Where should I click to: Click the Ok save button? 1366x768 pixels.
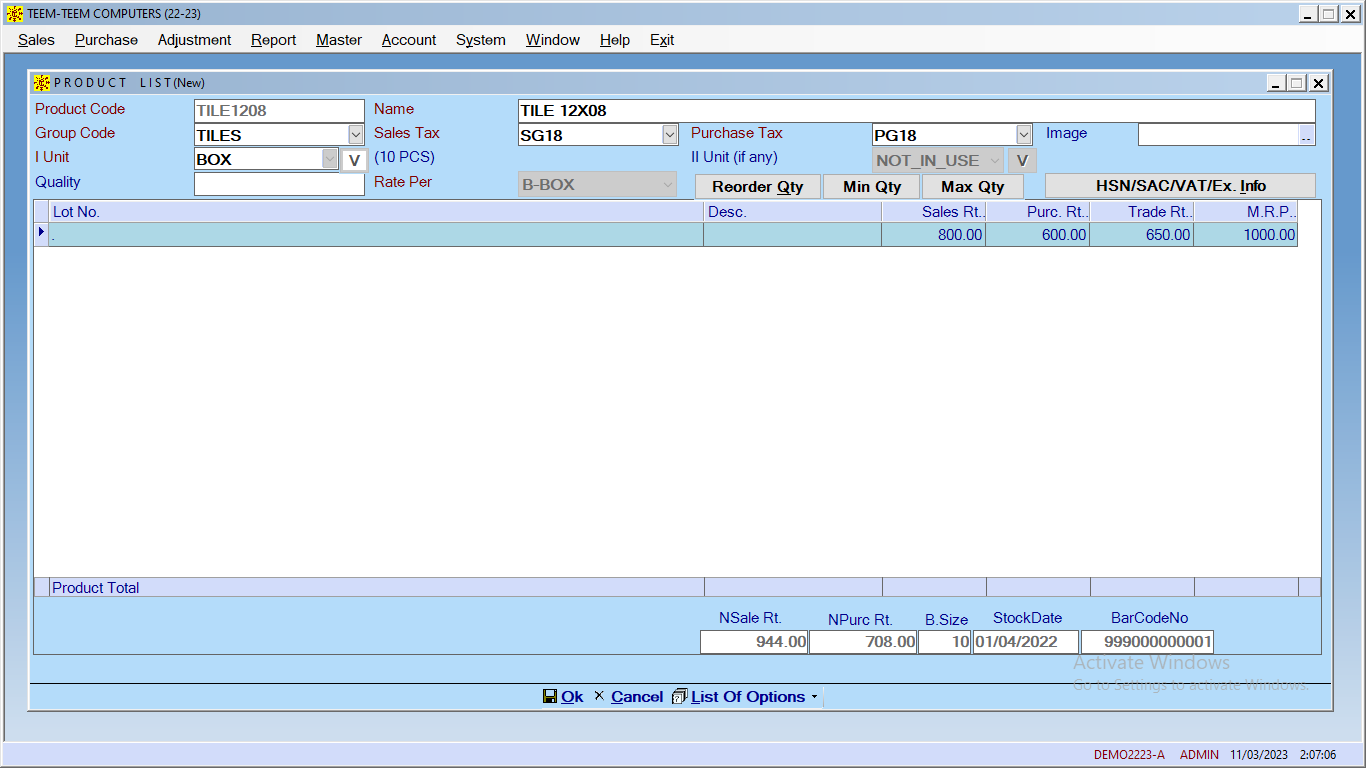click(x=563, y=697)
